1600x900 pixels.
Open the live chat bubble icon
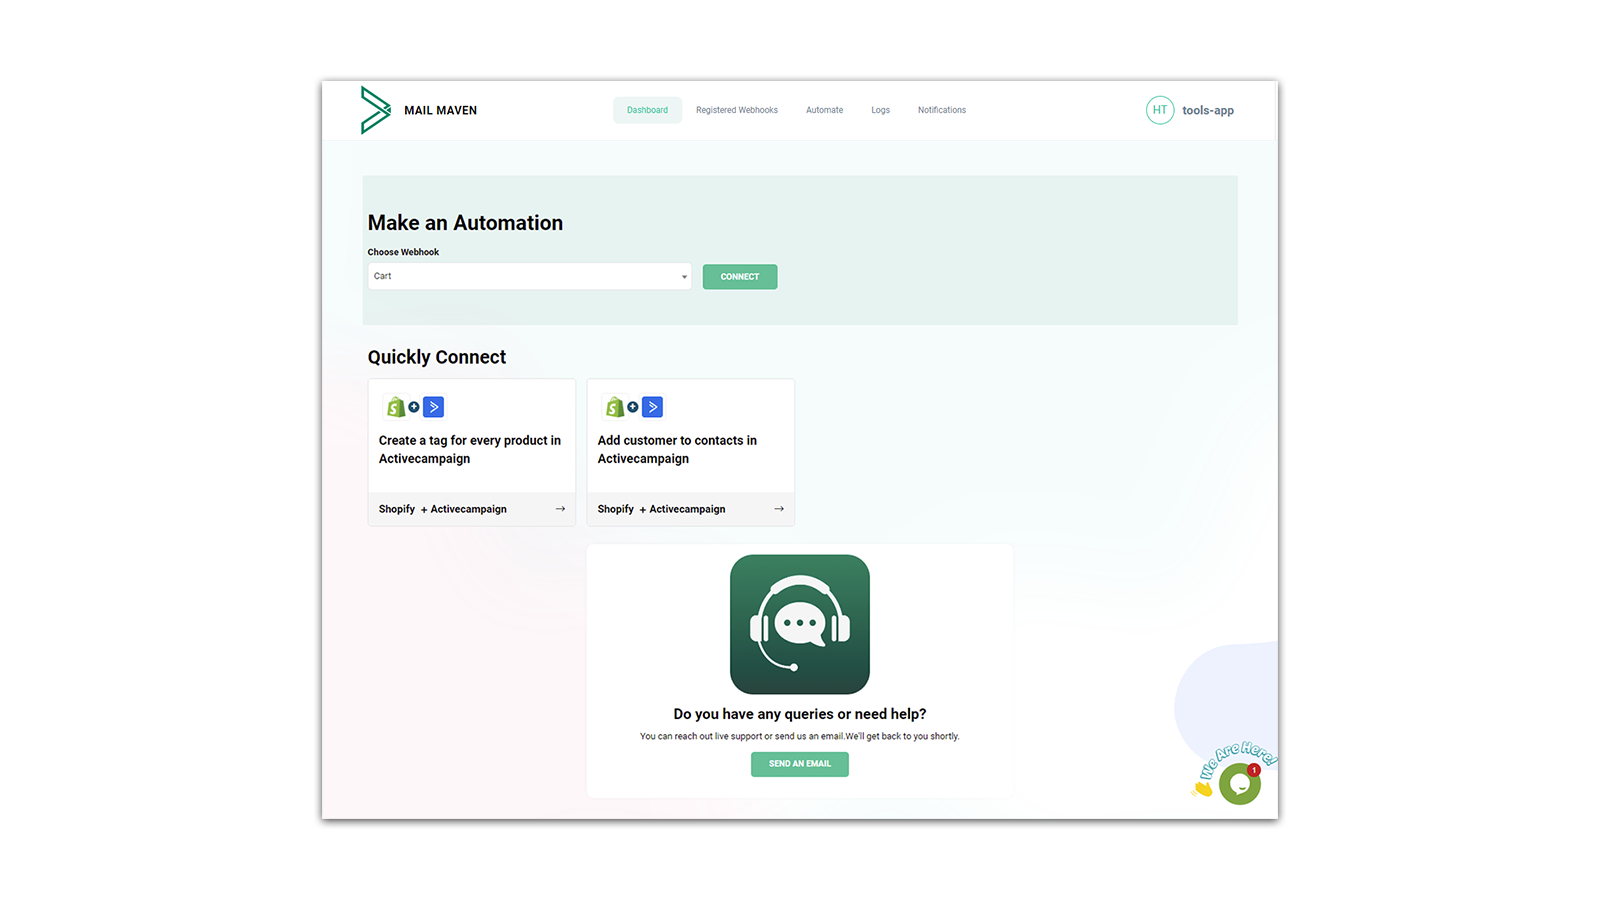click(x=1240, y=784)
